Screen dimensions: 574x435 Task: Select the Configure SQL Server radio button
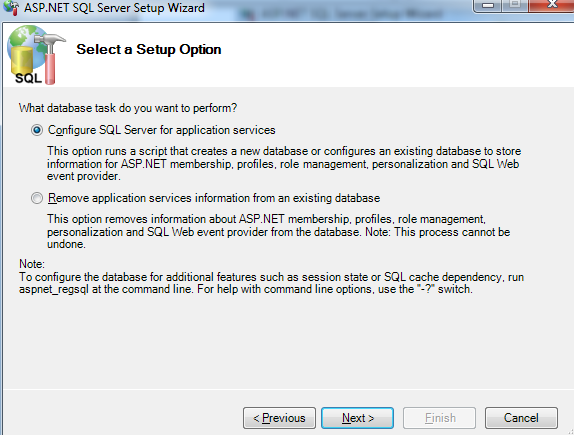(37, 130)
